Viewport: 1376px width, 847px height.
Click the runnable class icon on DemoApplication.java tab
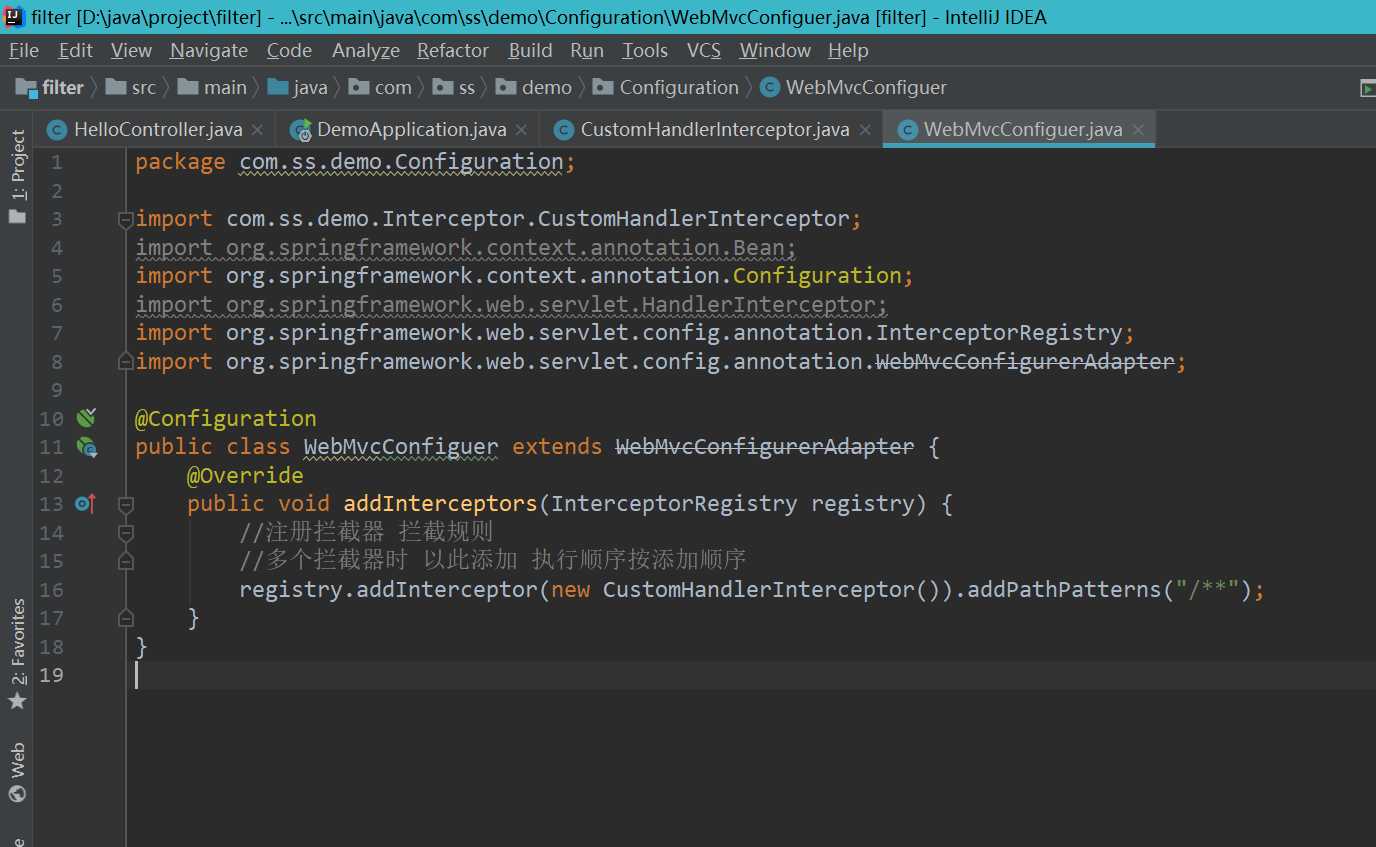pos(300,130)
